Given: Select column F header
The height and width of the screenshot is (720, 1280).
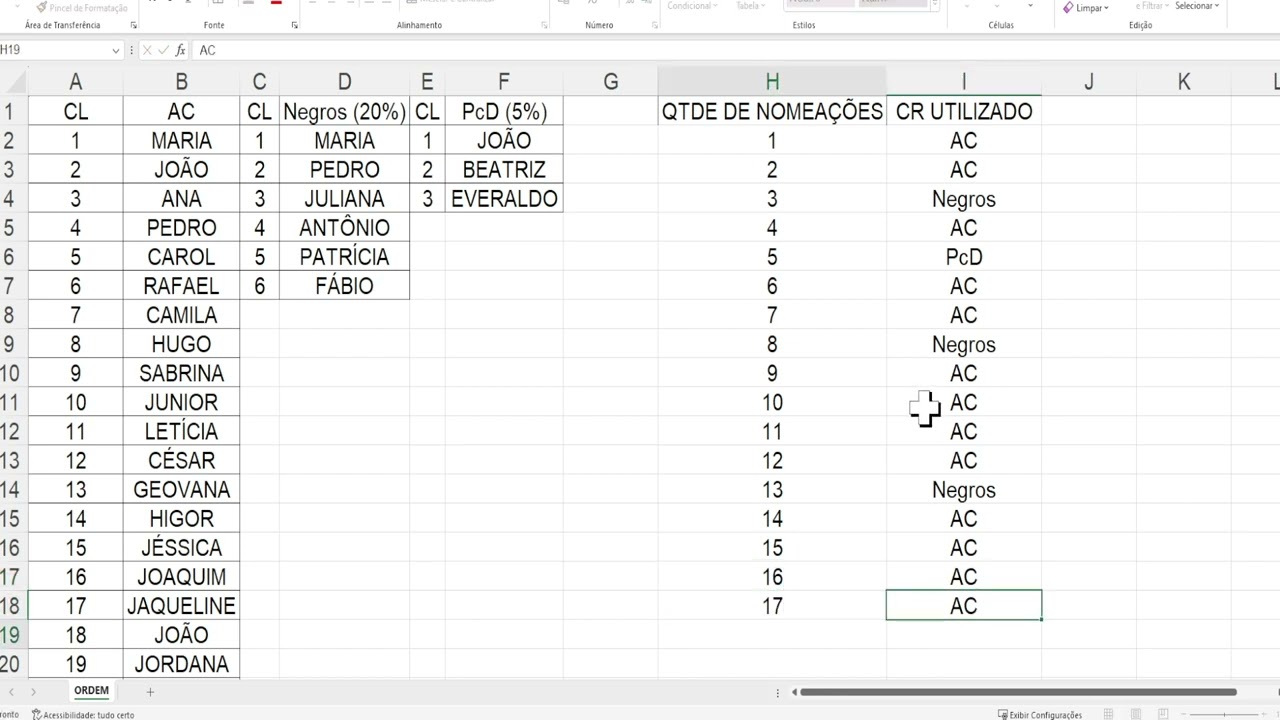Looking at the screenshot, I should click(x=503, y=82).
